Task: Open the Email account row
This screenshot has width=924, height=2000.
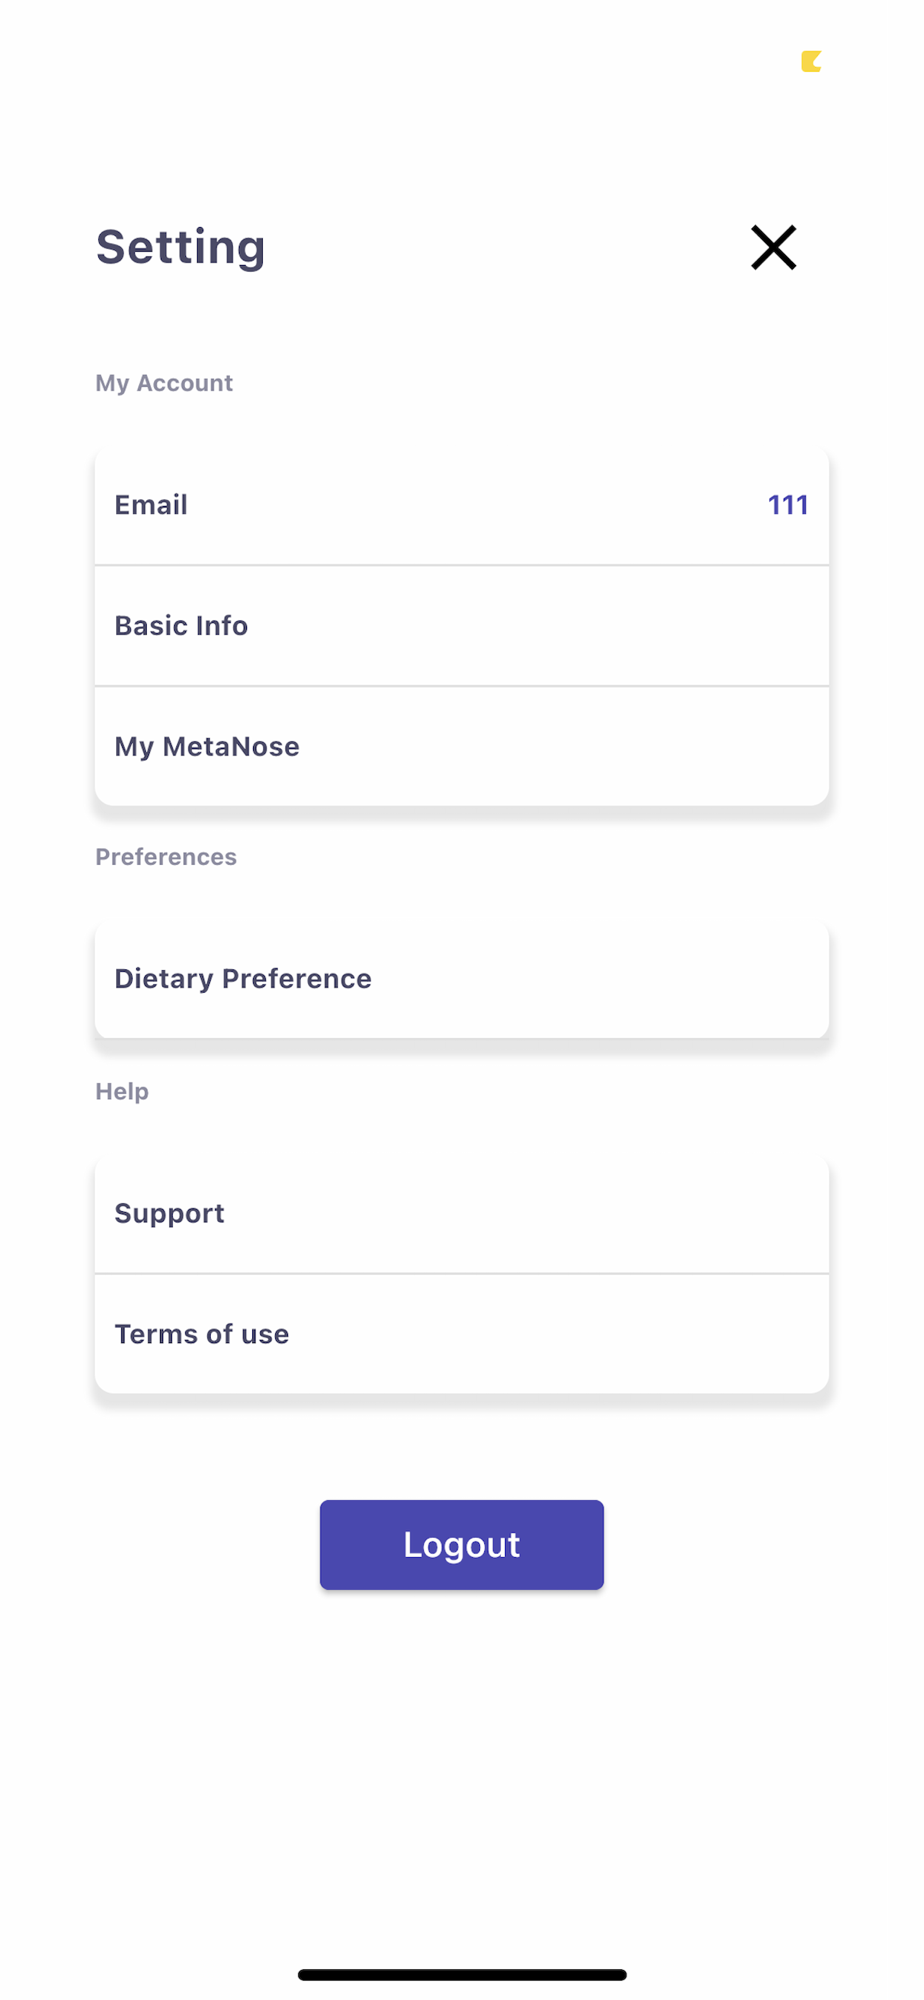Action: click(461, 505)
